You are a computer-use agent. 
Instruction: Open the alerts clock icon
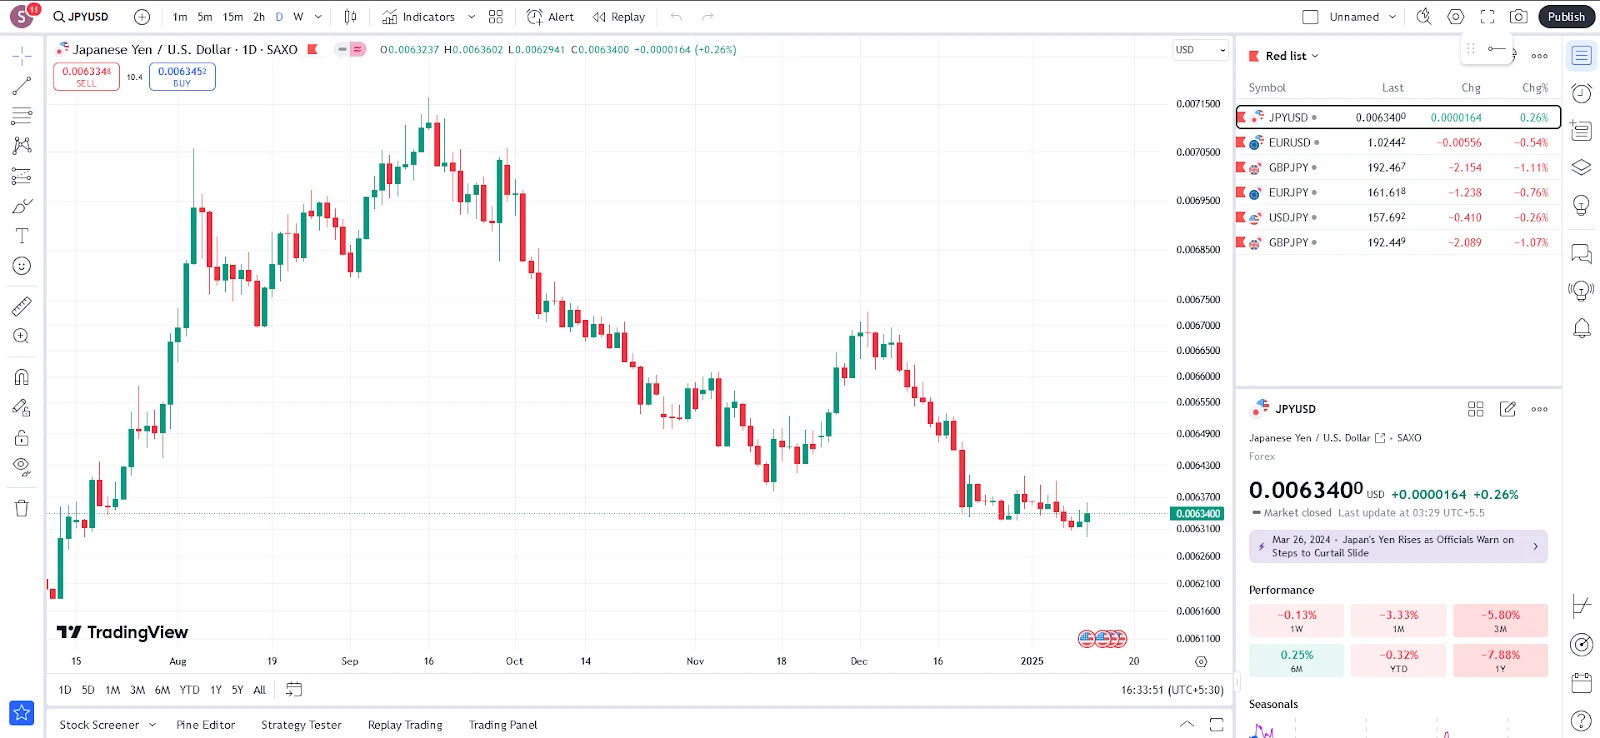click(1581, 93)
